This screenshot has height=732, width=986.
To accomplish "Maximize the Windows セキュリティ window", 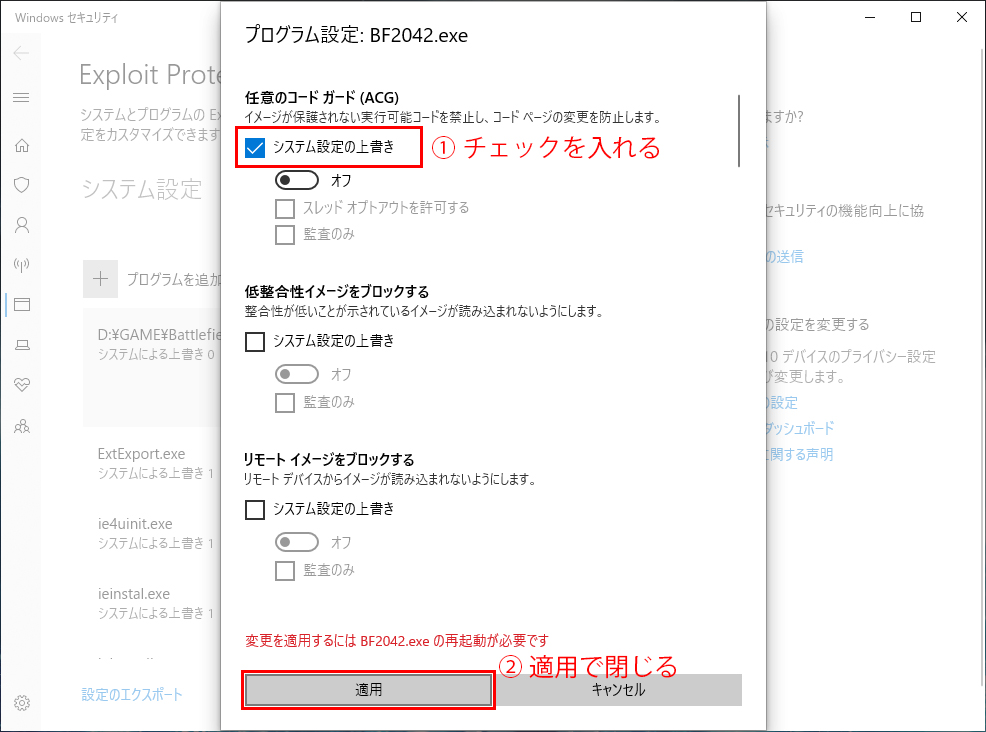I will click(916, 18).
